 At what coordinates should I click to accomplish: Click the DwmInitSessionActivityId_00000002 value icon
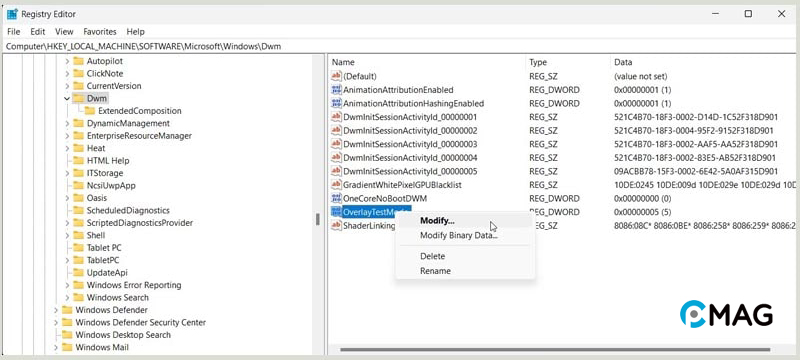[336, 131]
